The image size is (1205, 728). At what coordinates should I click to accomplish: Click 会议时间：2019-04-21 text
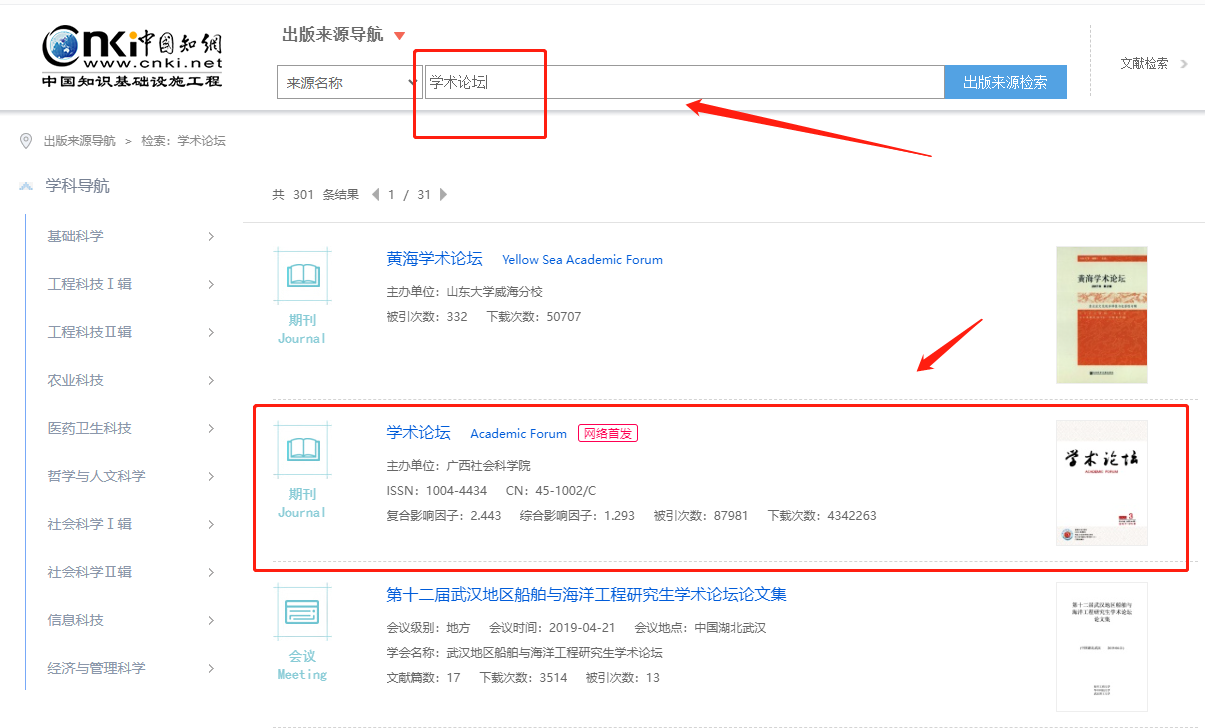pyautogui.click(x=552, y=628)
